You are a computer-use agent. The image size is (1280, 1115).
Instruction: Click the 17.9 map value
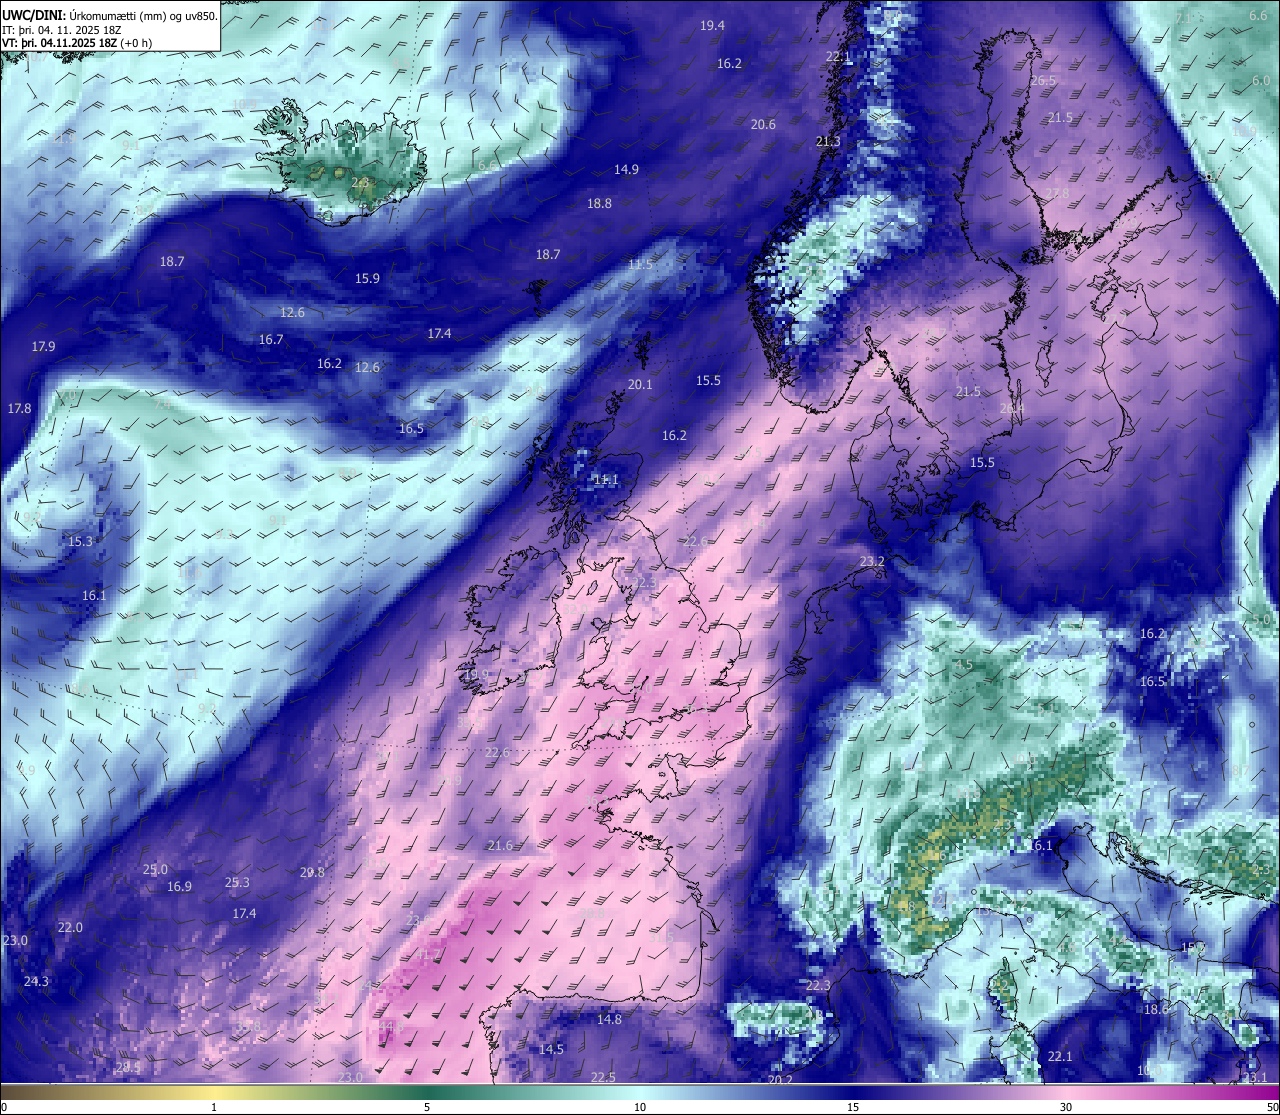pyautogui.click(x=43, y=347)
